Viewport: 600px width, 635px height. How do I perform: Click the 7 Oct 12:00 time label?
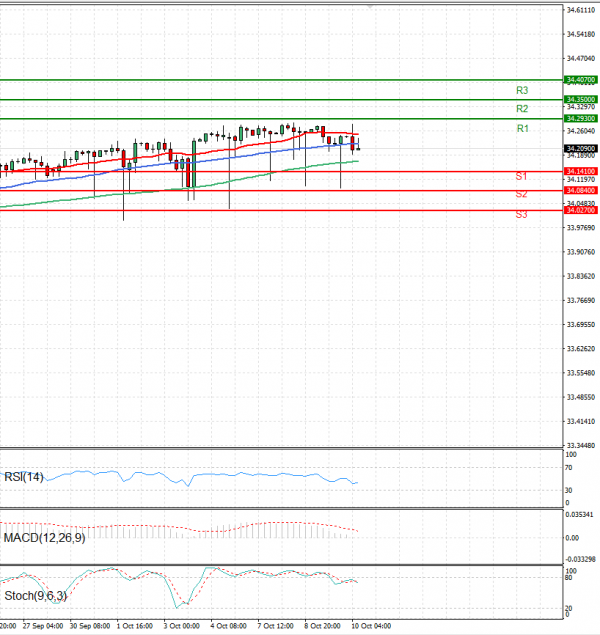275,626
